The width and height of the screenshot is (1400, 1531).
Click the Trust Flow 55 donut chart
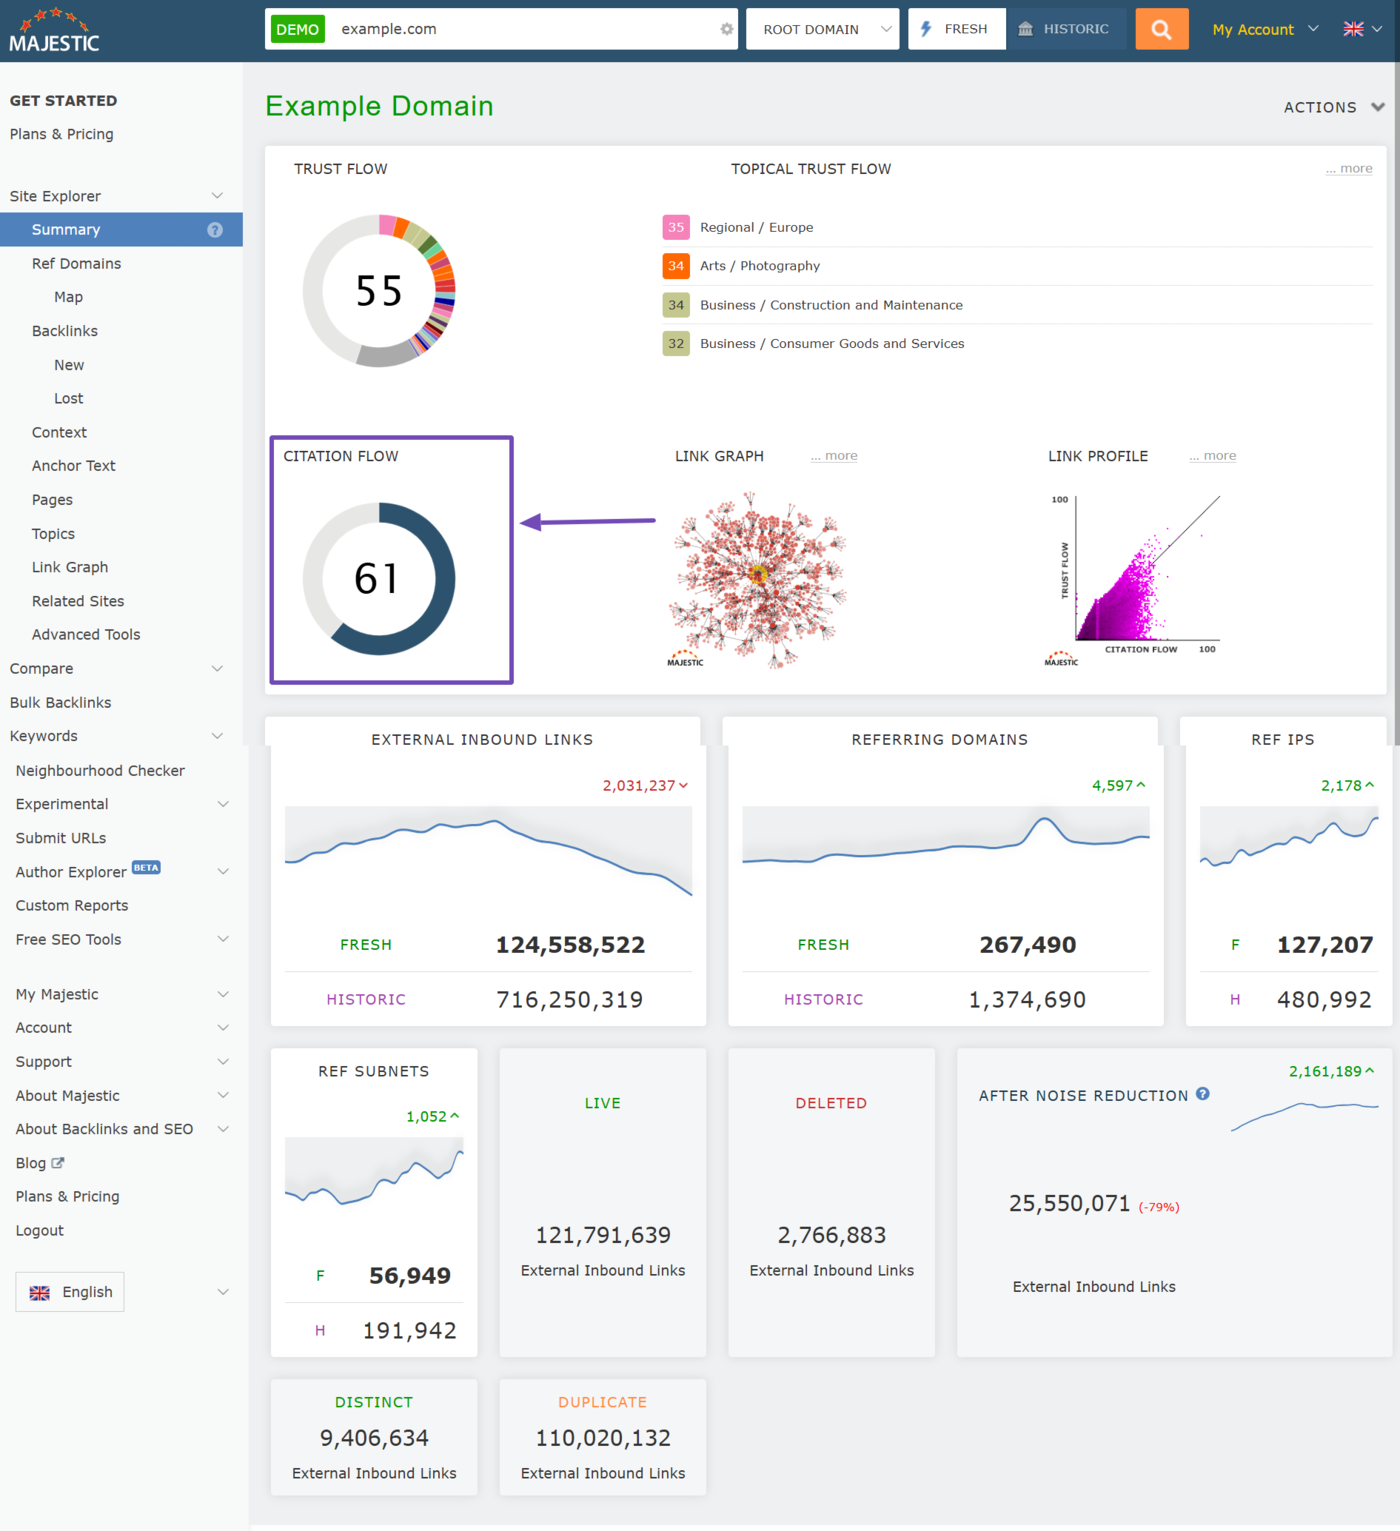pos(379,291)
